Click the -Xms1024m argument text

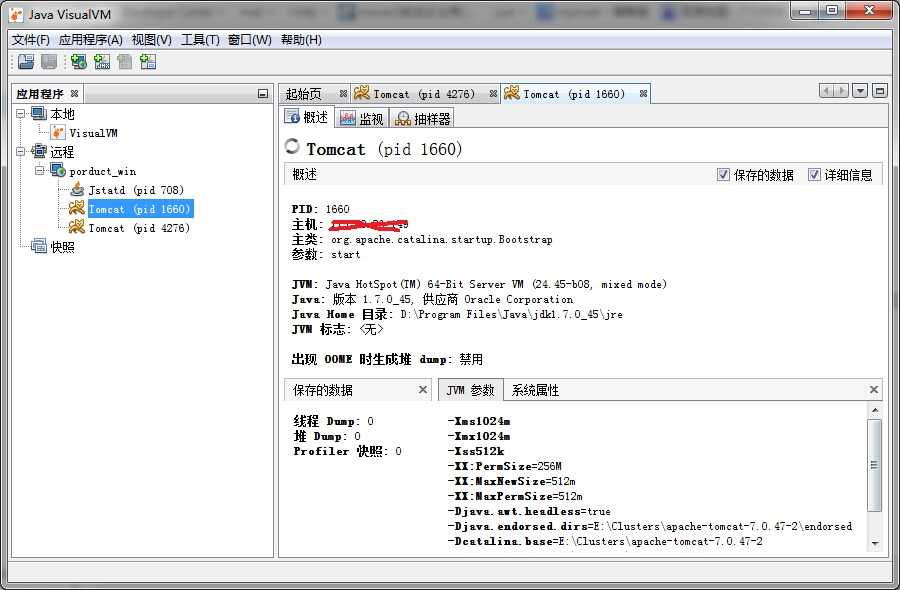[479, 421]
